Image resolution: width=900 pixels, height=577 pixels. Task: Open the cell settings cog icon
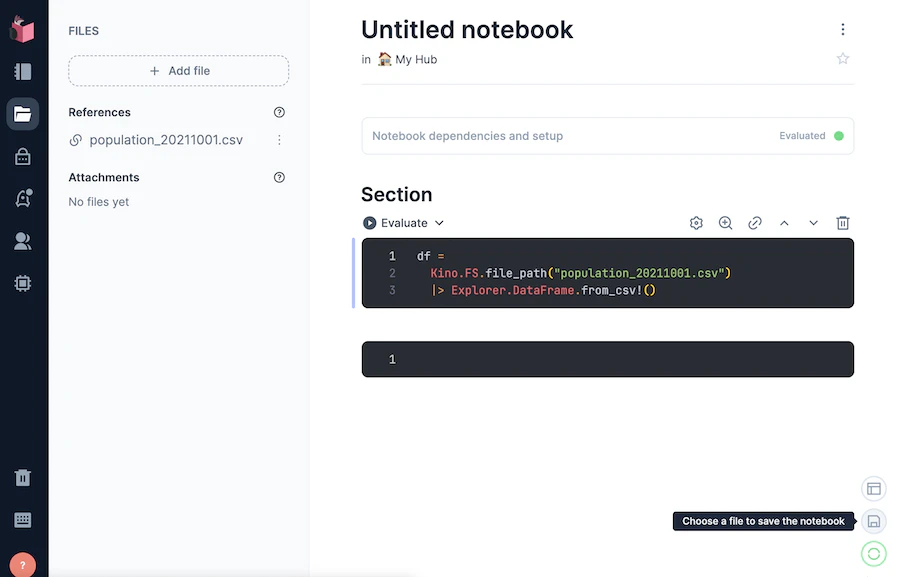click(x=696, y=223)
